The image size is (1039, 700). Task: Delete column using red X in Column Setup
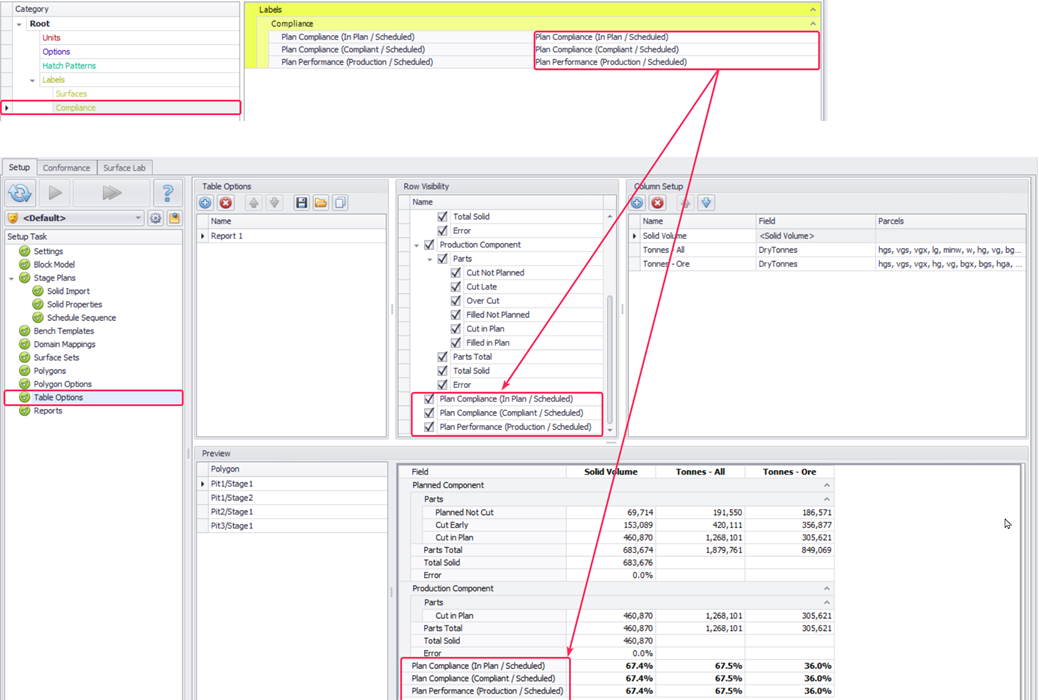pyautogui.click(x=657, y=203)
